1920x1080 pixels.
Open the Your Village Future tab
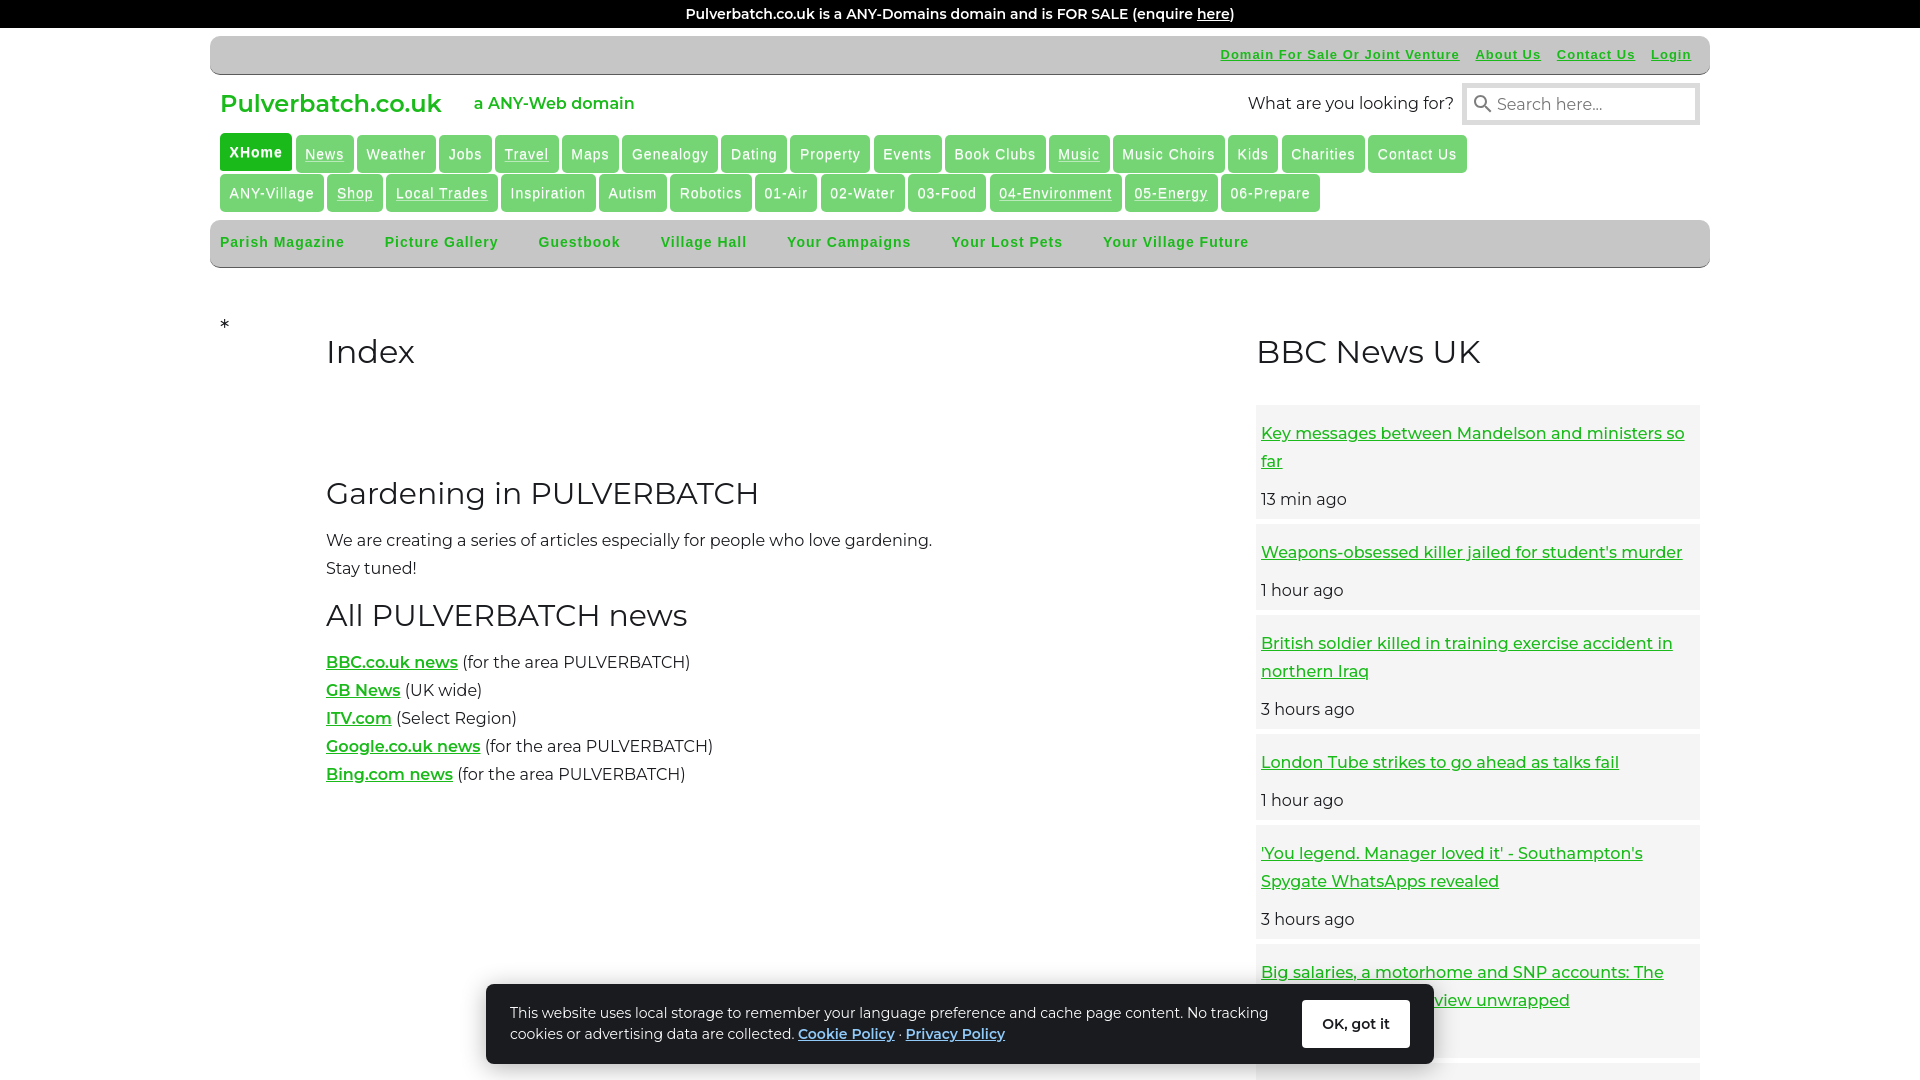[1176, 242]
